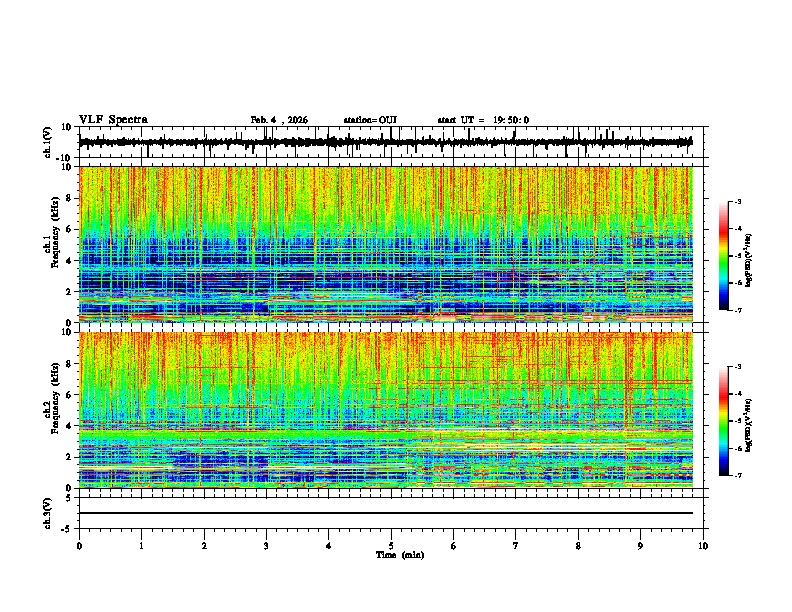
Task: Click the "VLF Spectra" plot title
Action: pos(113,120)
